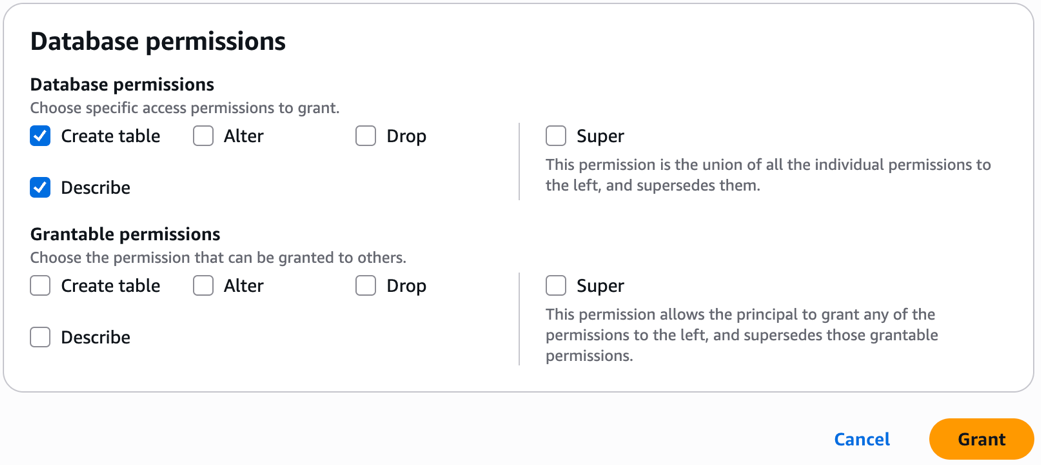The image size is (1041, 465).
Task: Click the 'Alter' label text in Grantable permissions
Action: (243, 286)
